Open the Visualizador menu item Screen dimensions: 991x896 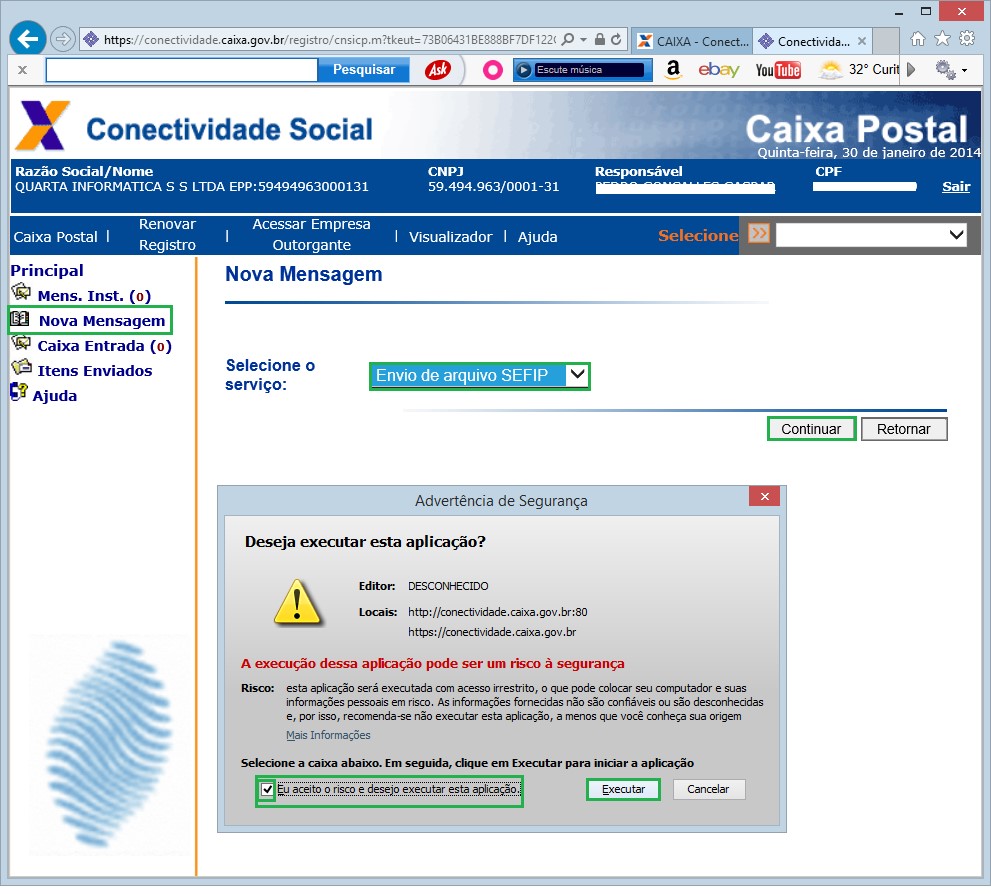click(x=449, y=237)
